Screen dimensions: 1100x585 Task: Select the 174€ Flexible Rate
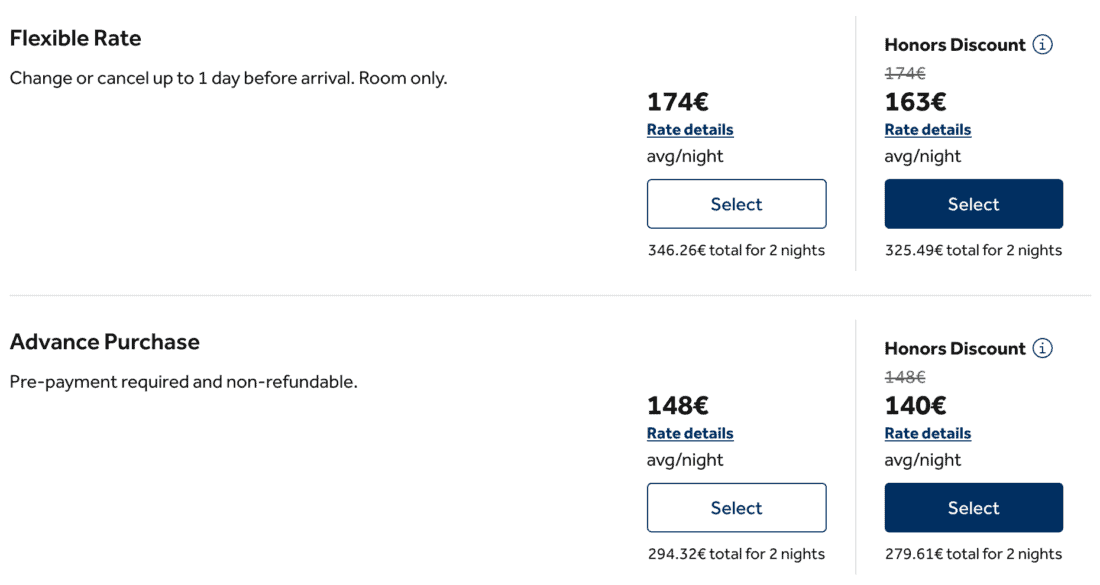tap(736, 204)
